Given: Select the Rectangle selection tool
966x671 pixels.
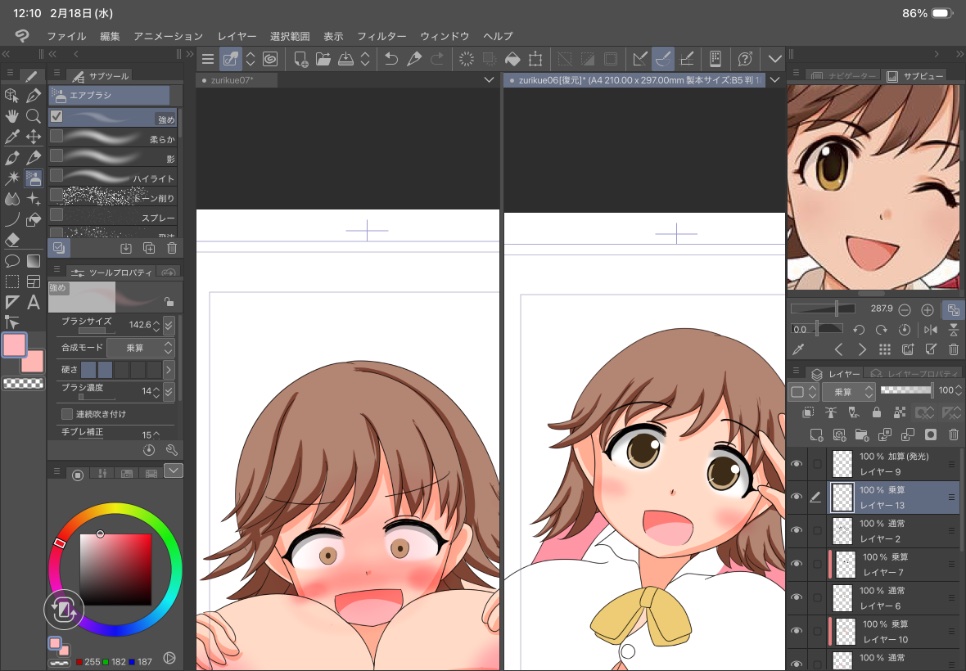Looking at the screenshot, I should (12, 282).
